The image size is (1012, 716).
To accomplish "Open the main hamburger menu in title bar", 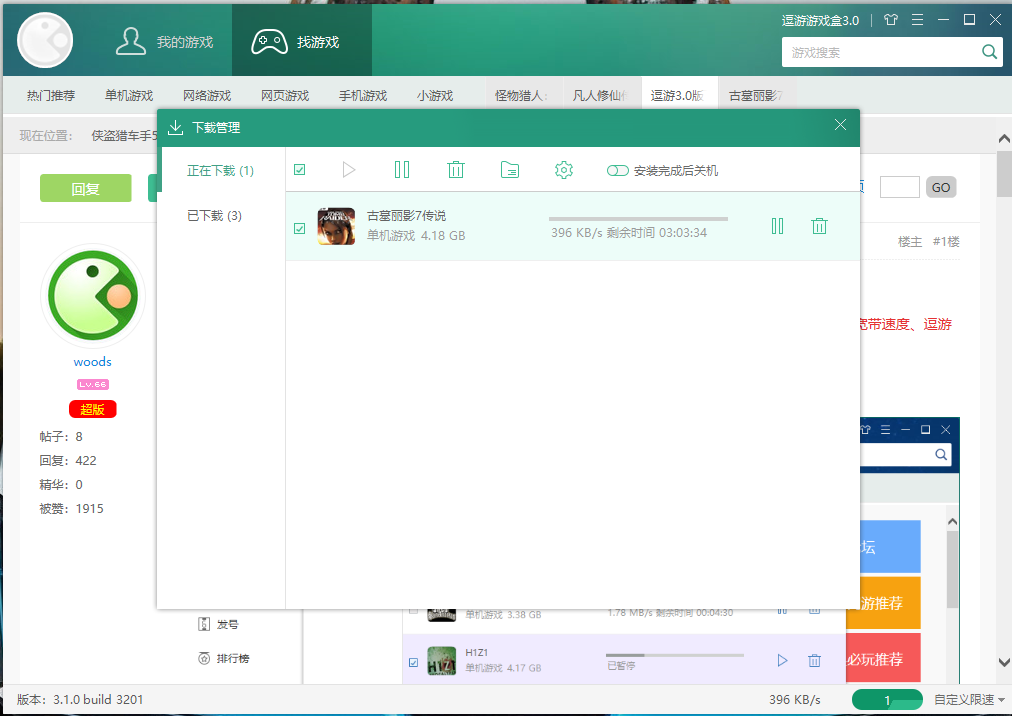I will (917, 20).
